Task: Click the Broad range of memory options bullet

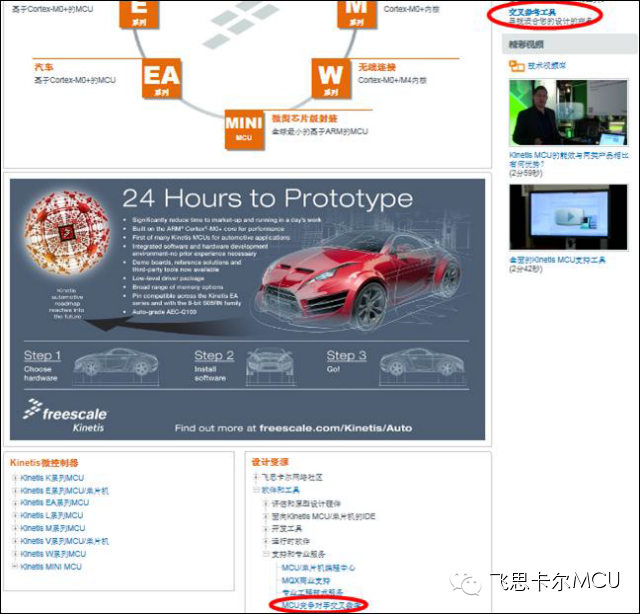Action: tap(178, 287)
